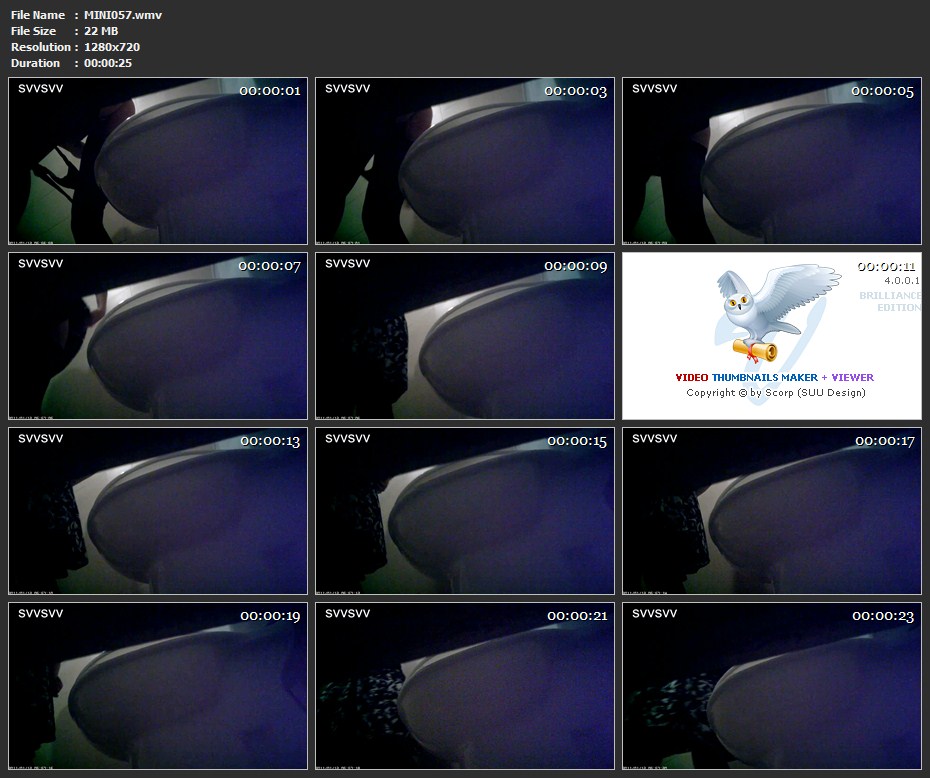Select the thumbnail at 00:00:21
Image resolution: width=930 pixels, height=778 pixels.
465,685
